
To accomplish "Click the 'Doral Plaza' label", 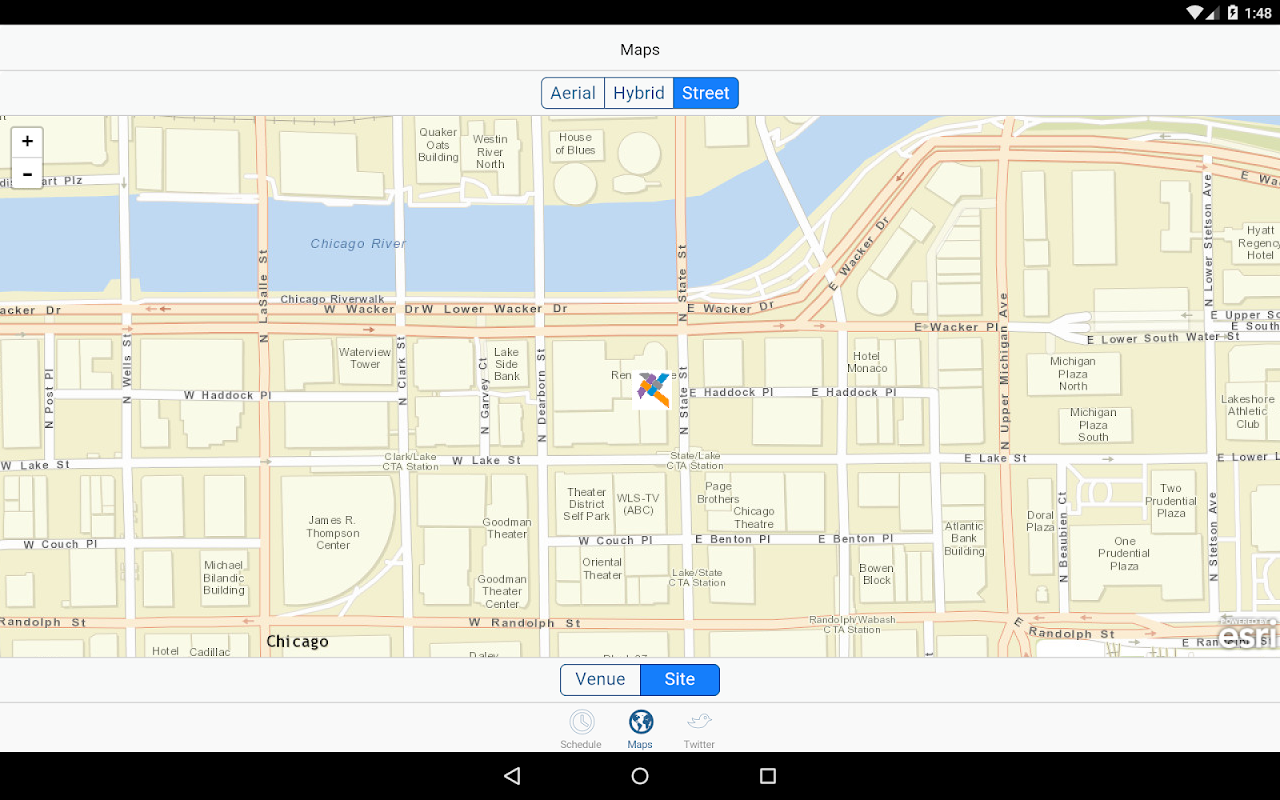I will tap(1040, 521).
